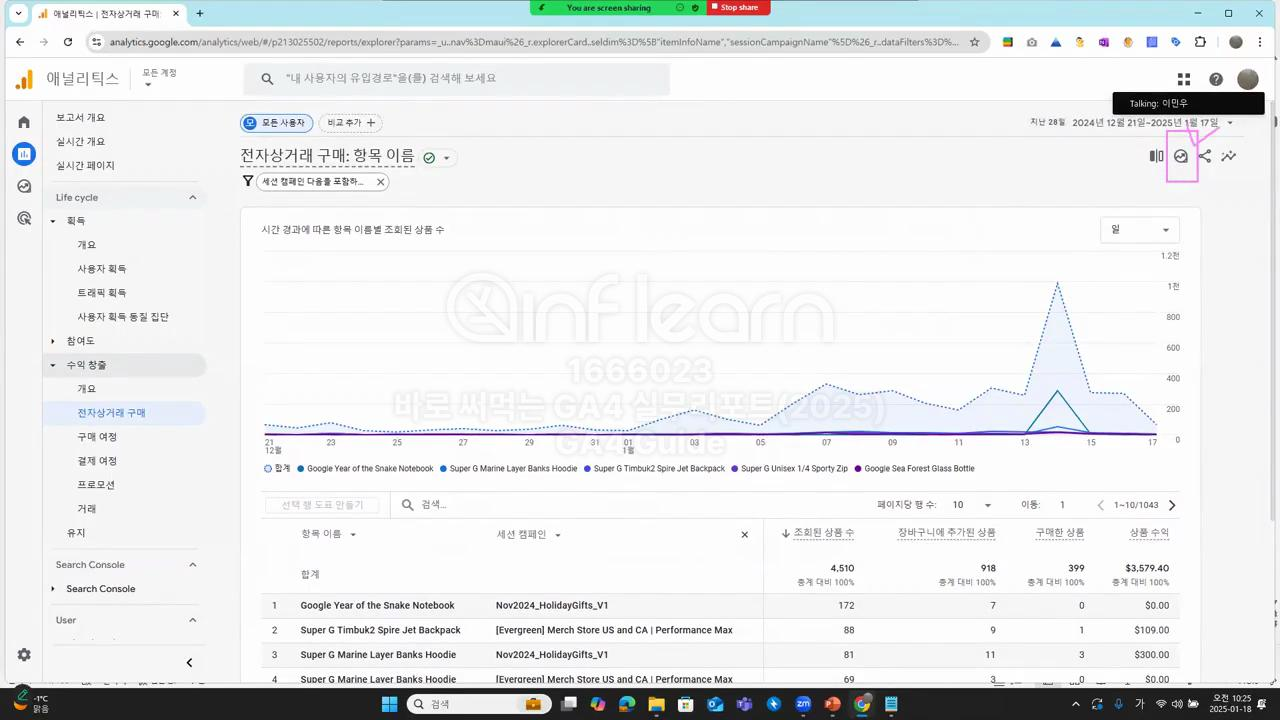Open the Explore icon in the left rail

tap(24, 186)
